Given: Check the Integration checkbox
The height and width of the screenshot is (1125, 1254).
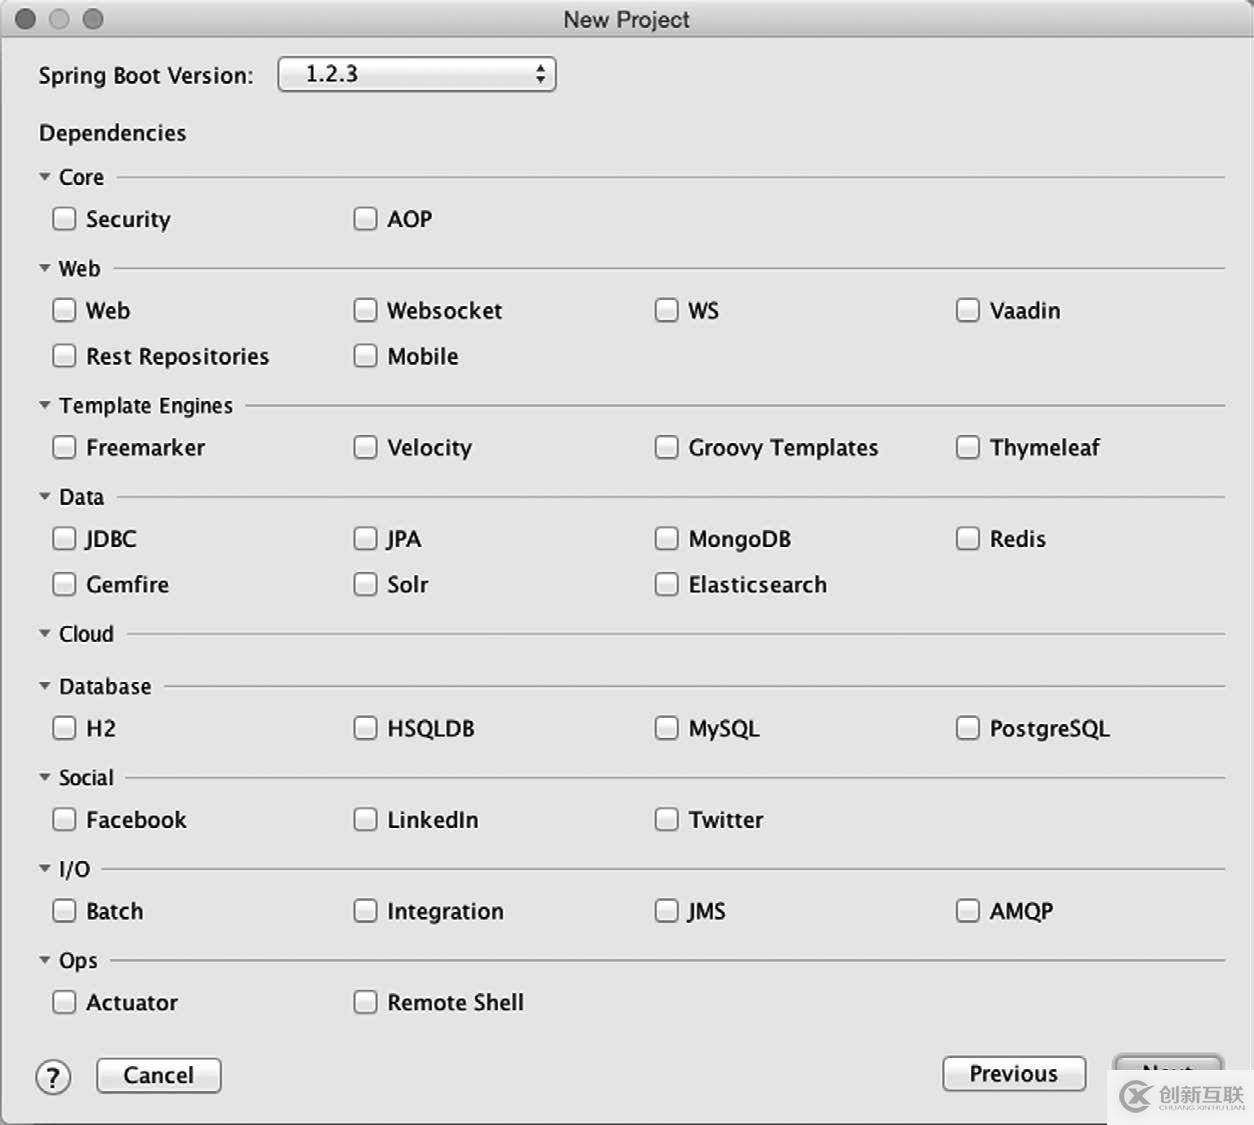Looking at the screenshot, I should click(365, 911).
